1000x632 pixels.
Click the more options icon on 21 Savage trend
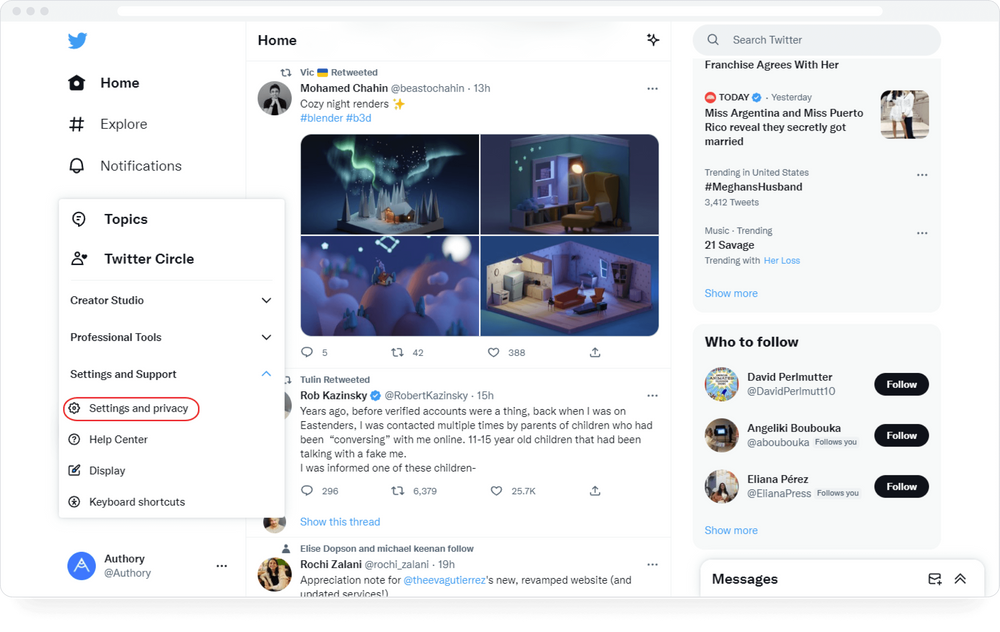(x=921, y=233)
